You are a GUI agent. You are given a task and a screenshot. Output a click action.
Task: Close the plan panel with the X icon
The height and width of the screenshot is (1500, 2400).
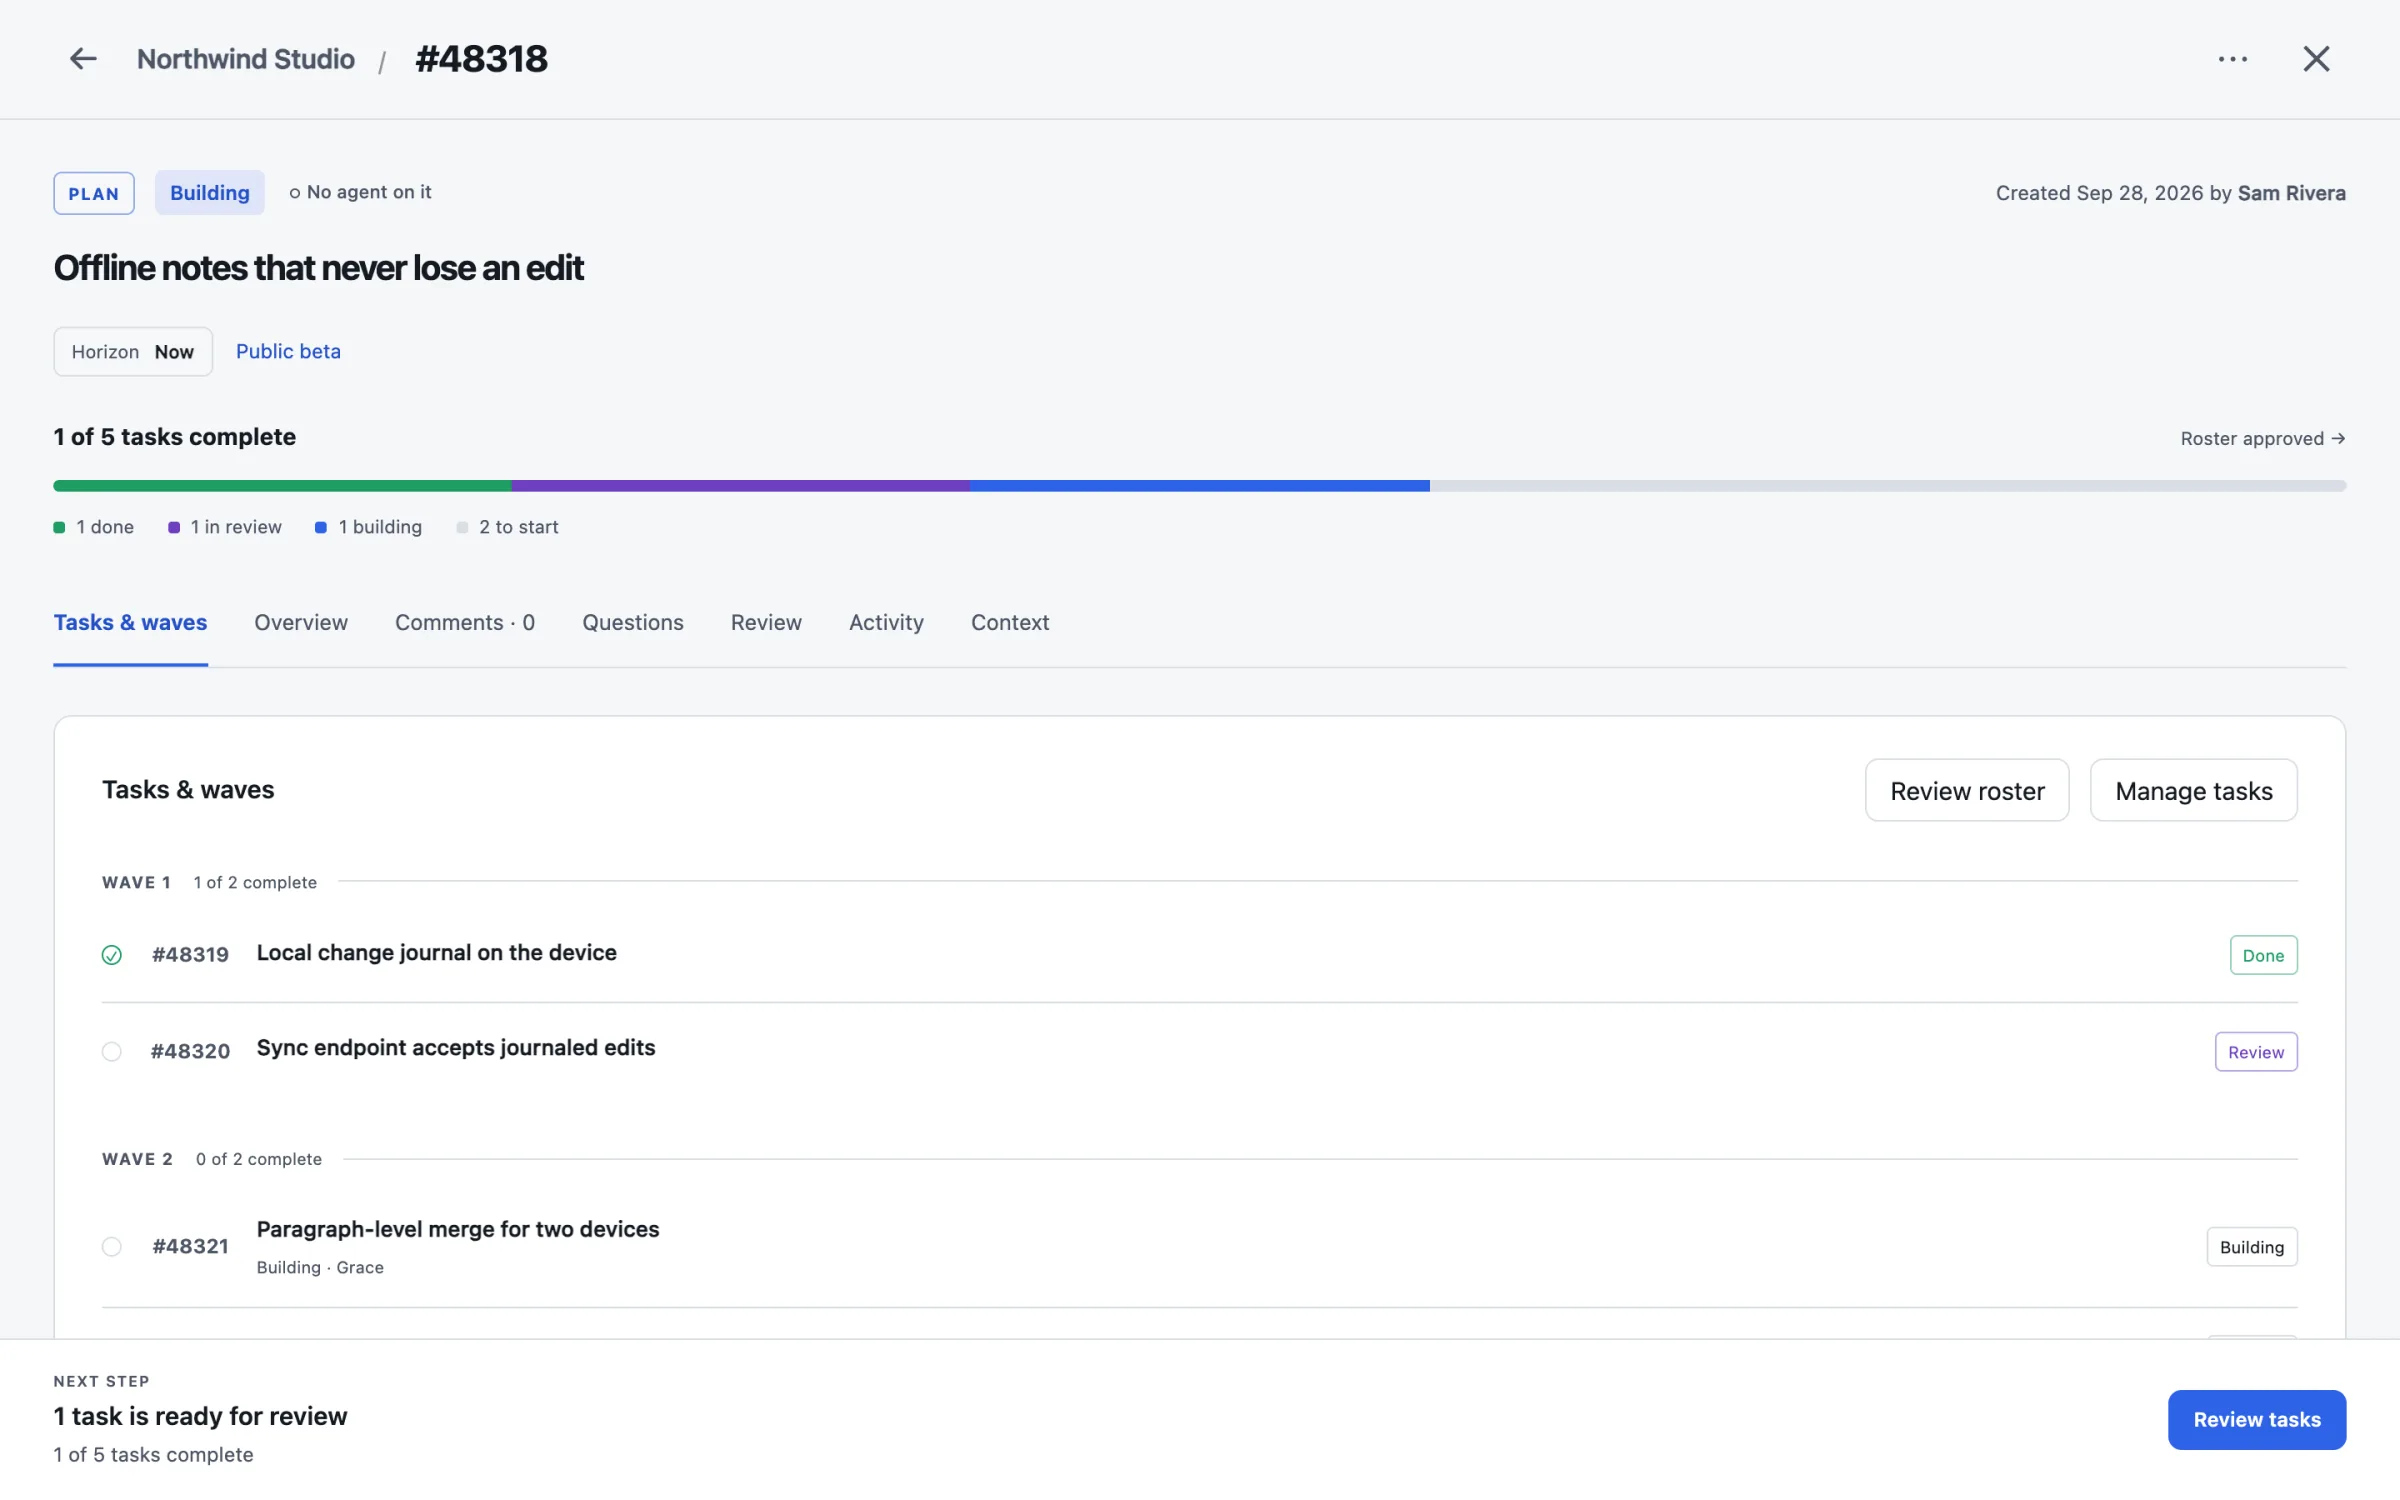[x=2316, y=59]
